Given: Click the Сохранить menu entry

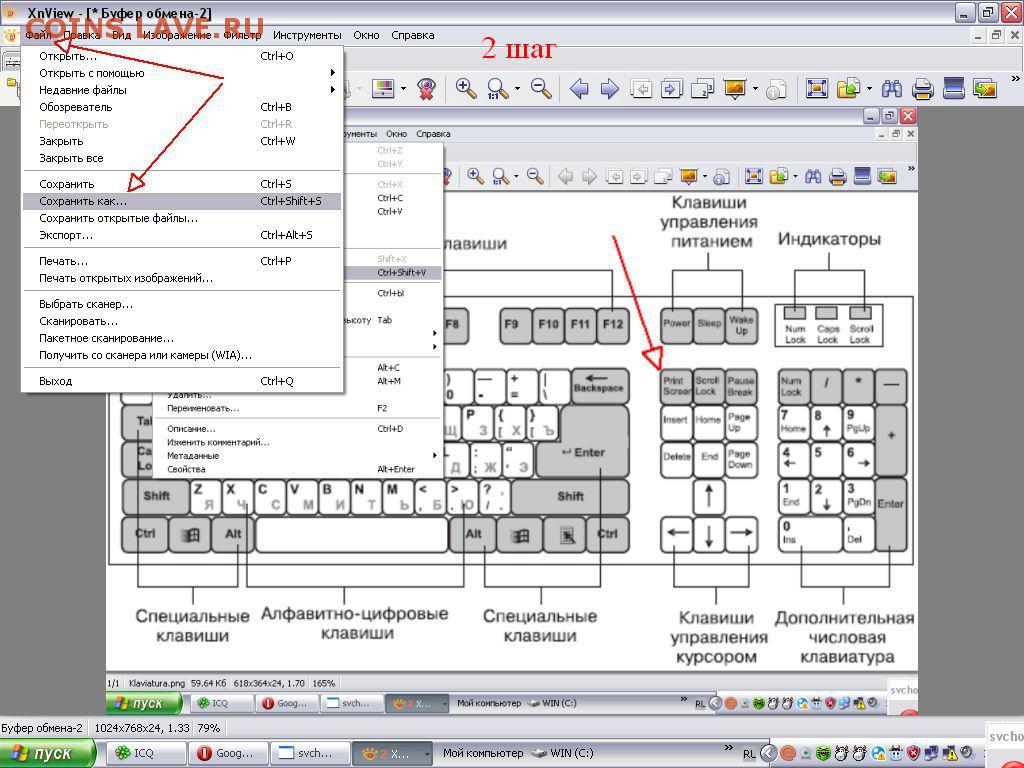Looking at the screenshot, I should (182, 184).
